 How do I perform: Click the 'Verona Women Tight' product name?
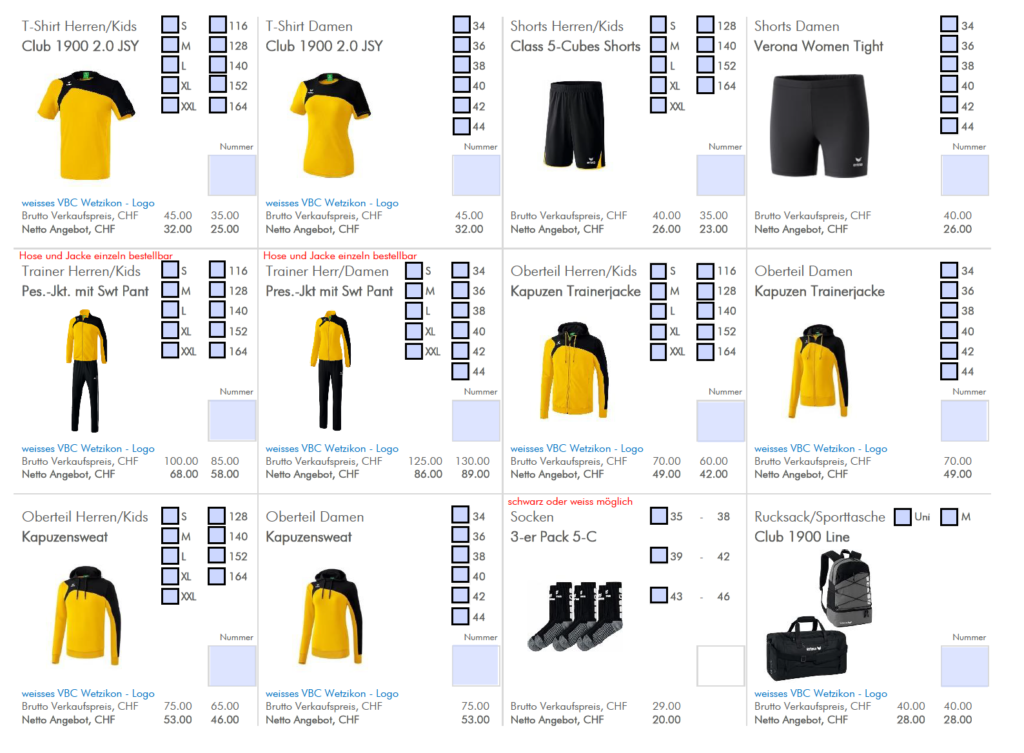coord(818,46)
